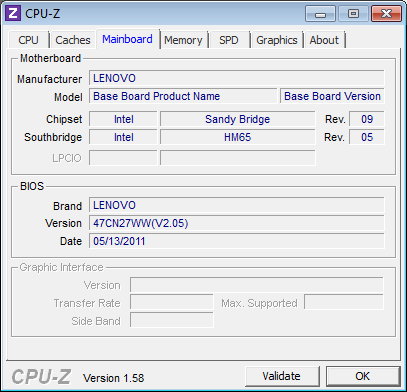Select the Manufacturer LENOVO field
Viewport: 407px width, 392px height.
[237, 78]
